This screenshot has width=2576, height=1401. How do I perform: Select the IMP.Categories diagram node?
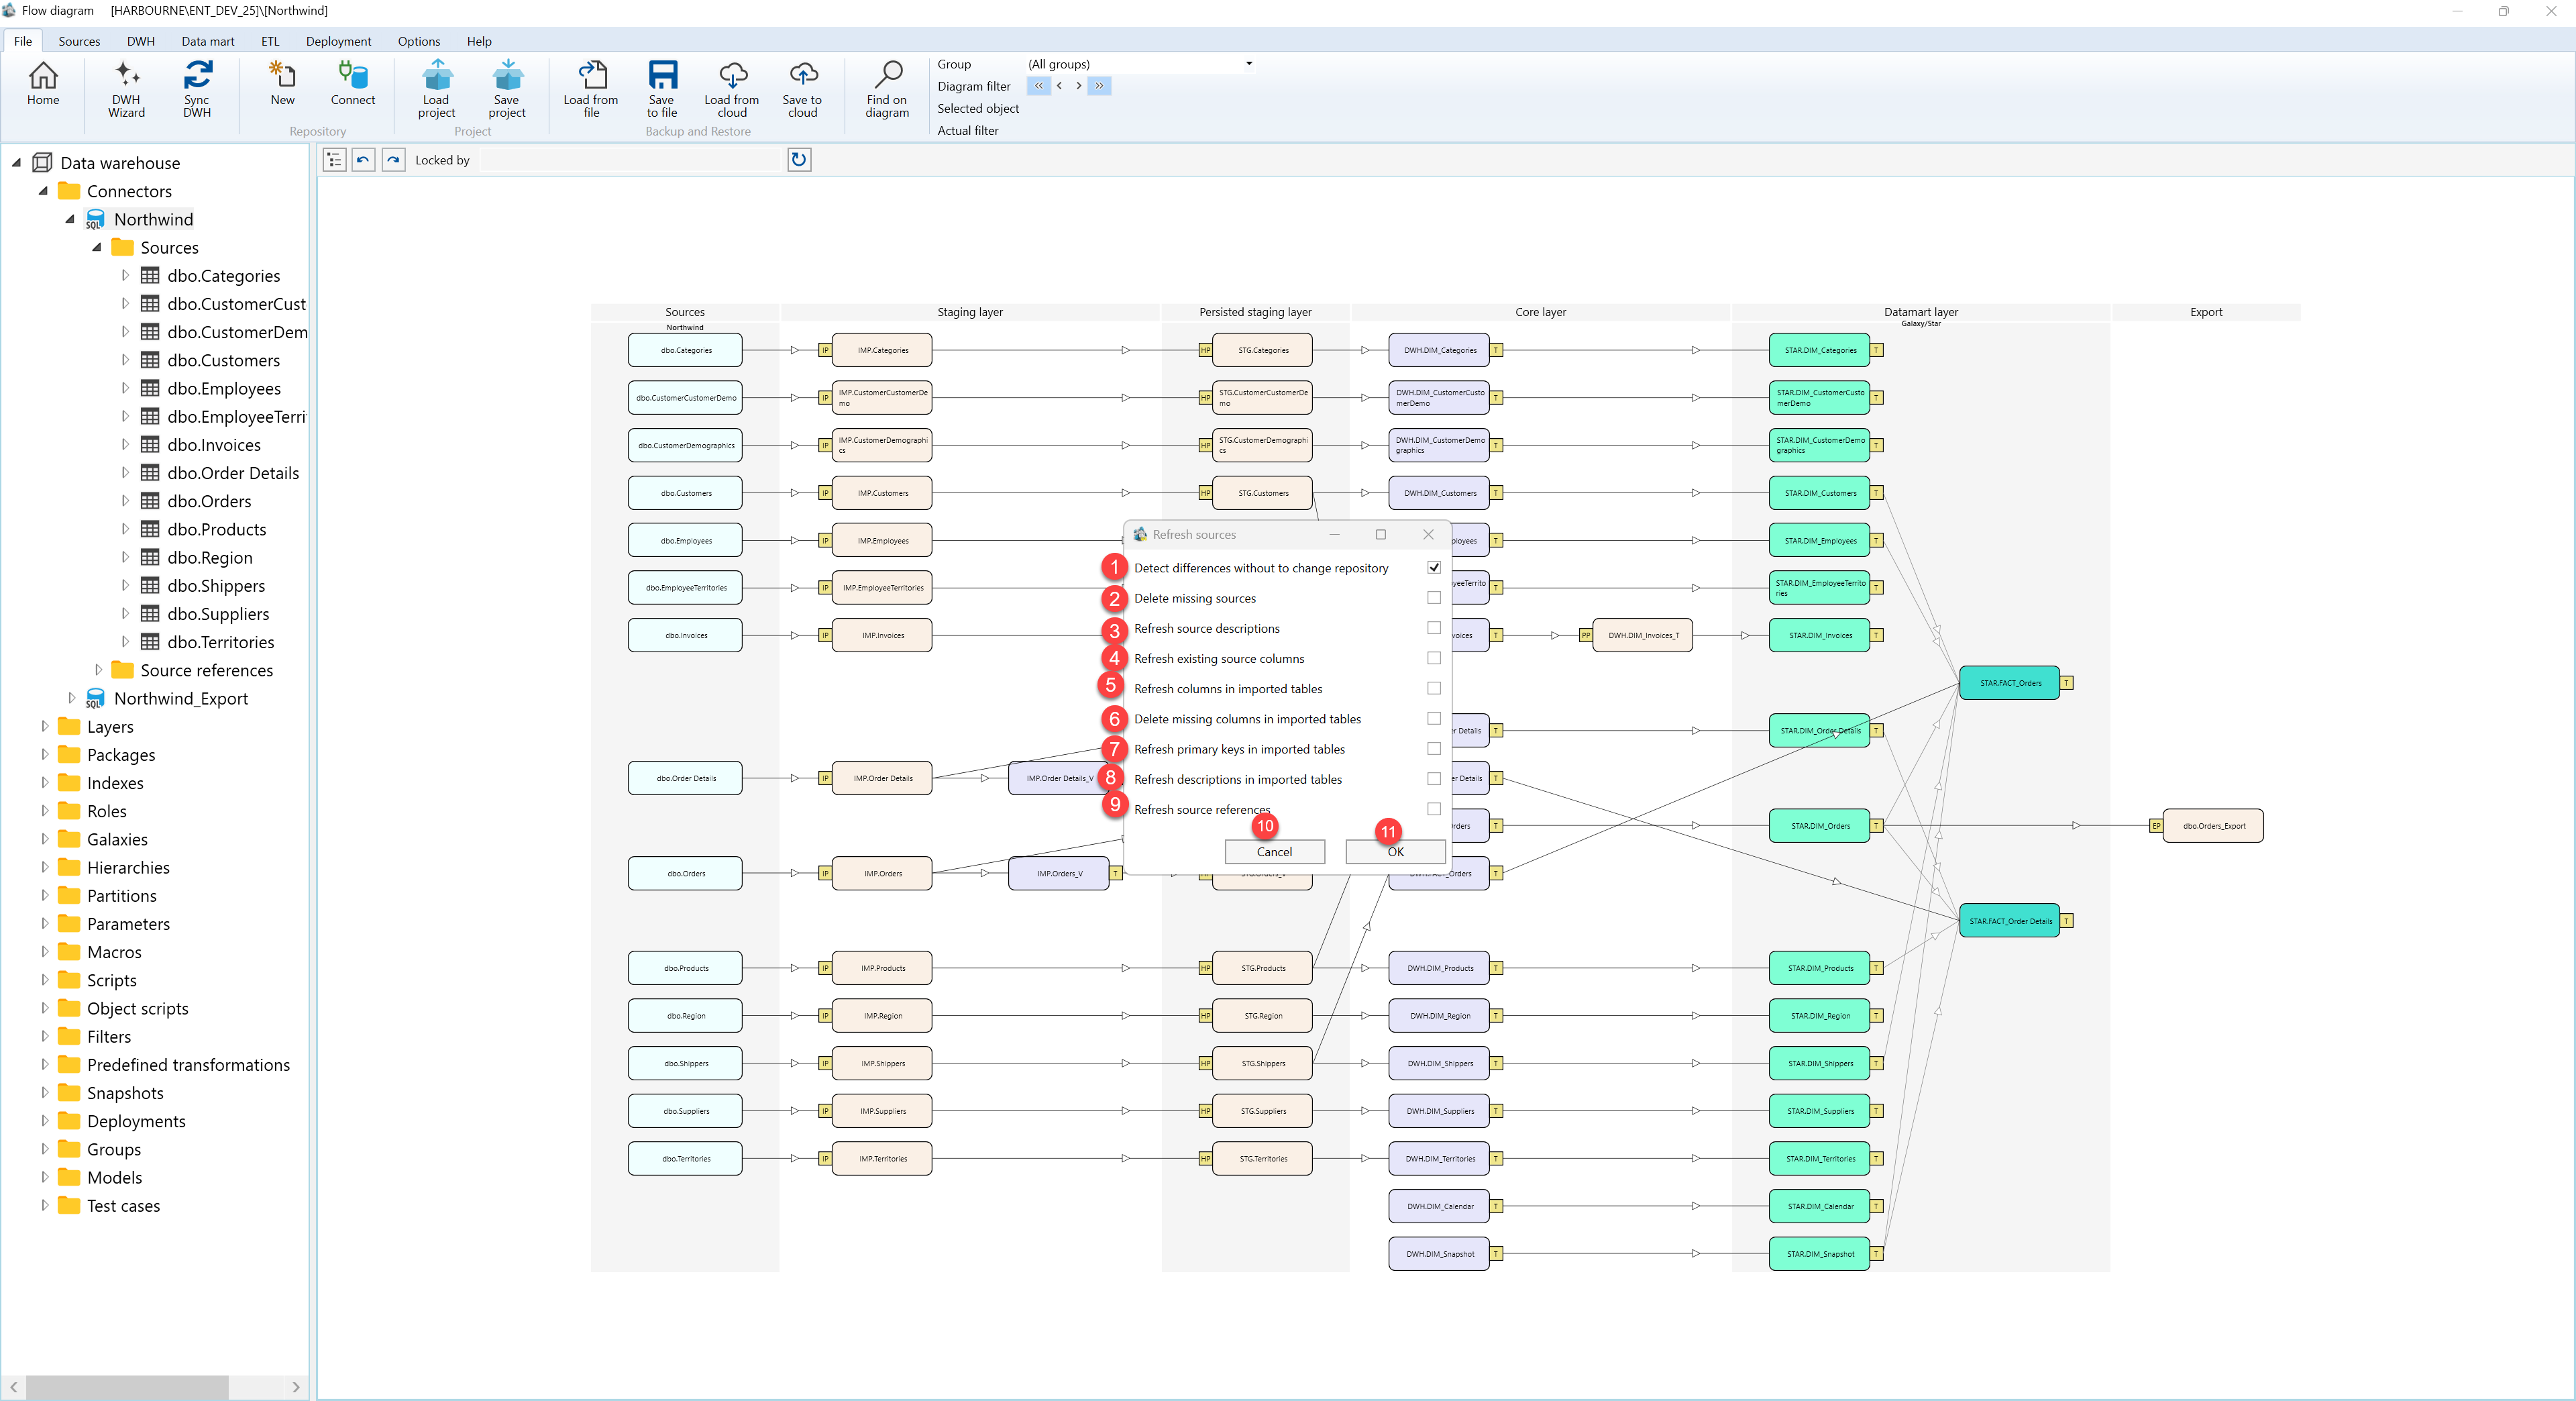882,350
